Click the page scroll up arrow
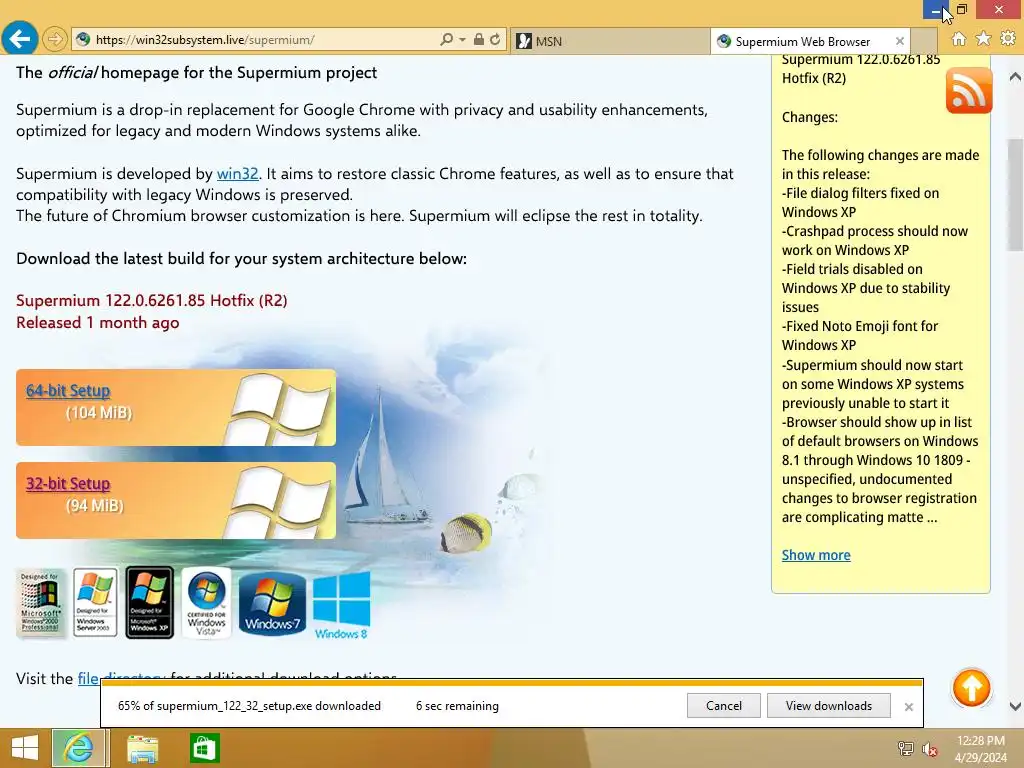This screenshot has width=1024, height=768. click(1015, 76)
